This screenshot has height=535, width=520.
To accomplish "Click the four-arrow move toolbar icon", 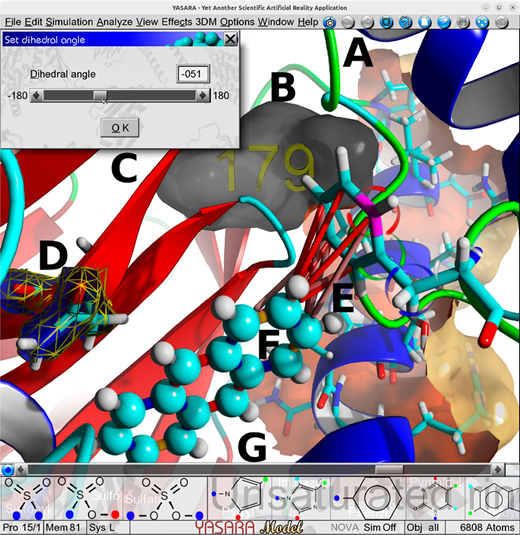I will click(482, 23).
